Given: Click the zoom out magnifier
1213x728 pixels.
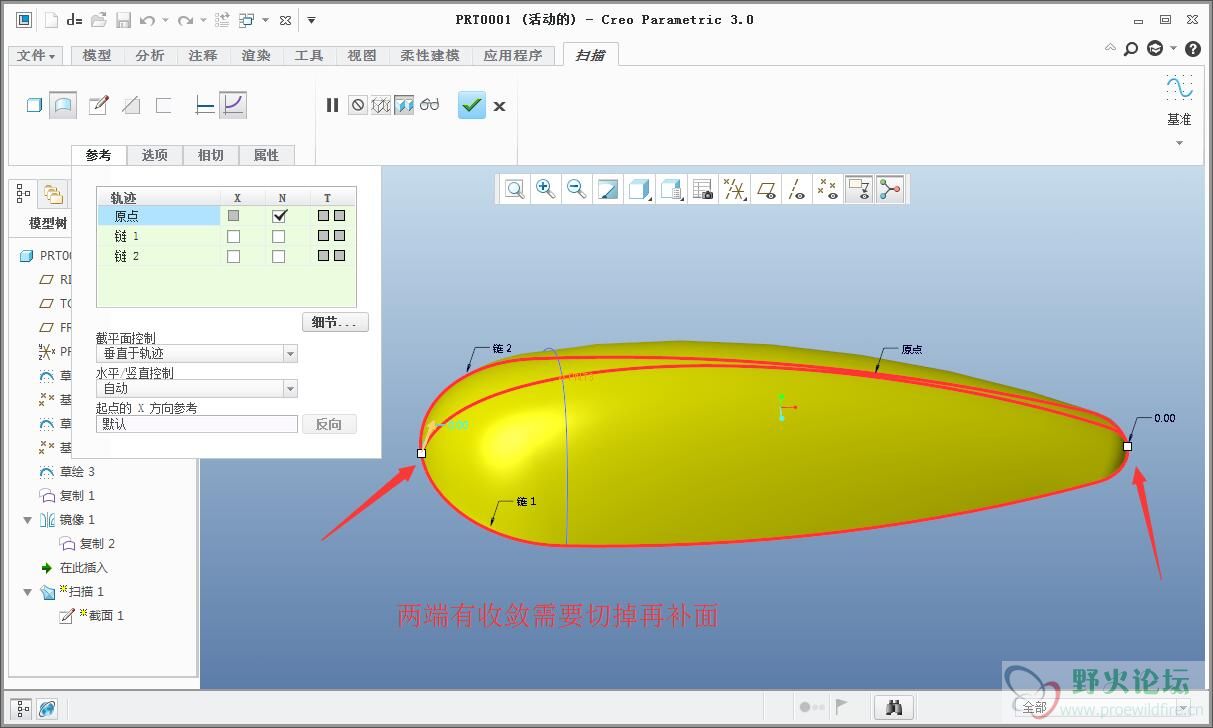Looking at the screenshot, I should pyautogui.click(x=576, y=189).
